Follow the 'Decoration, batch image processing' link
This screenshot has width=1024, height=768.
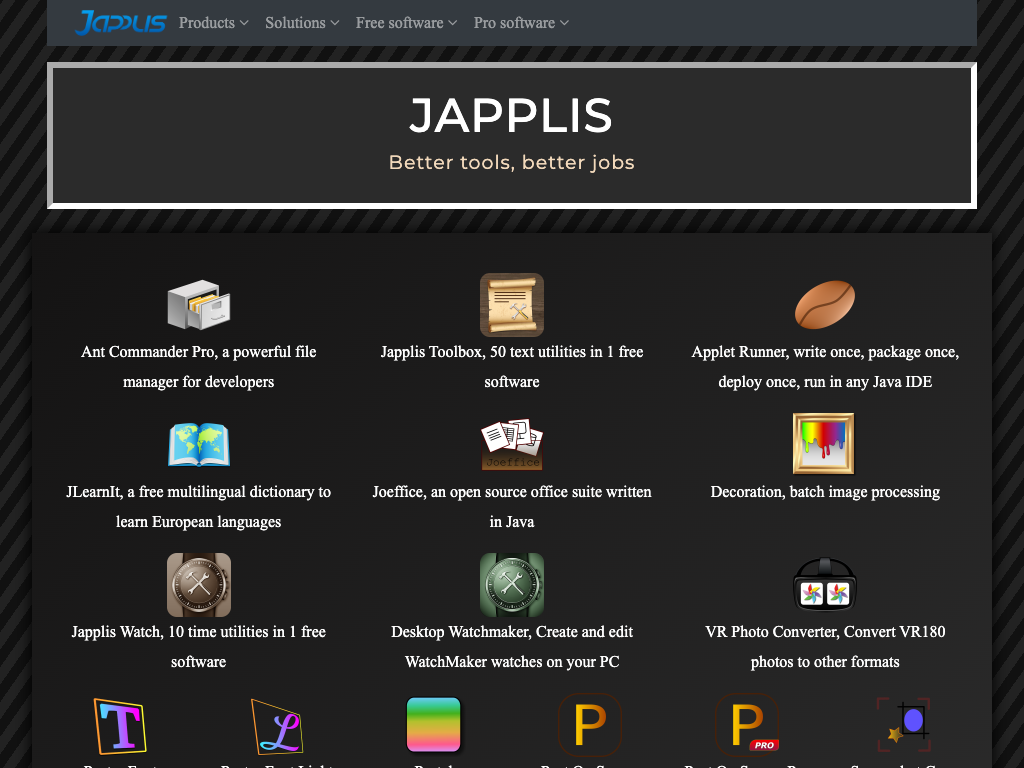tap(824, 492)
